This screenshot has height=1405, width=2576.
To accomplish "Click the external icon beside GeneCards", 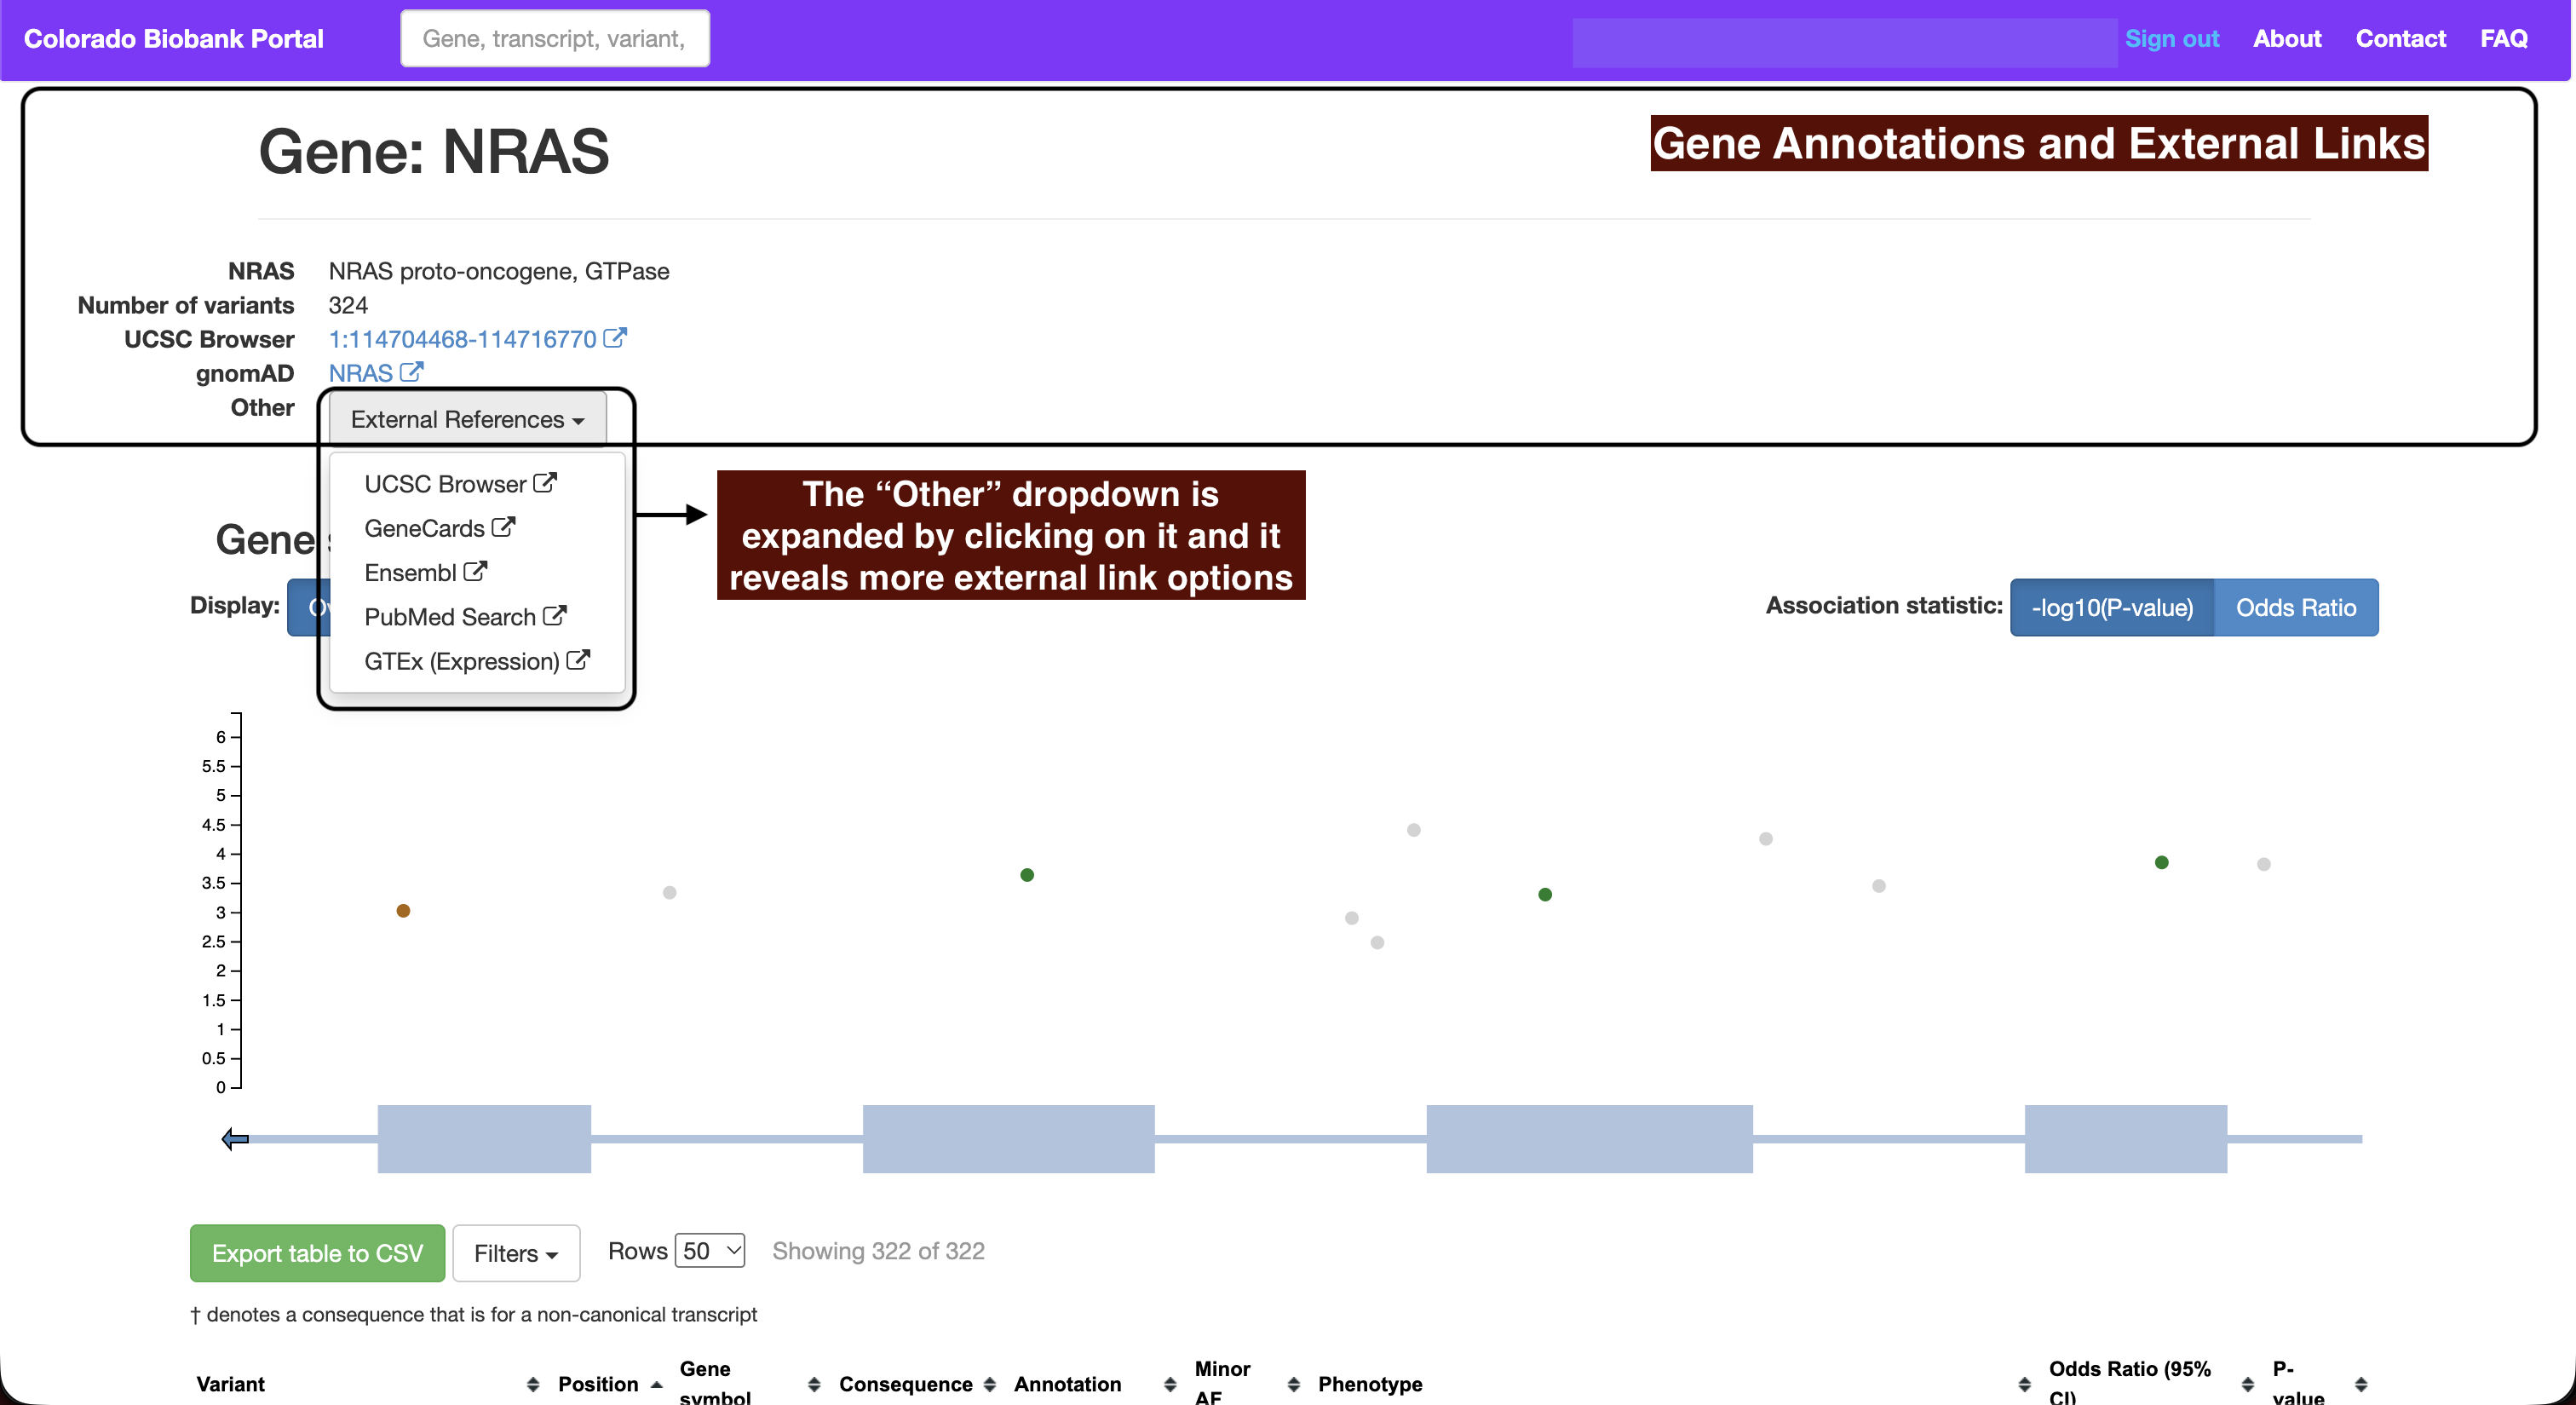I will coord(503,527).
